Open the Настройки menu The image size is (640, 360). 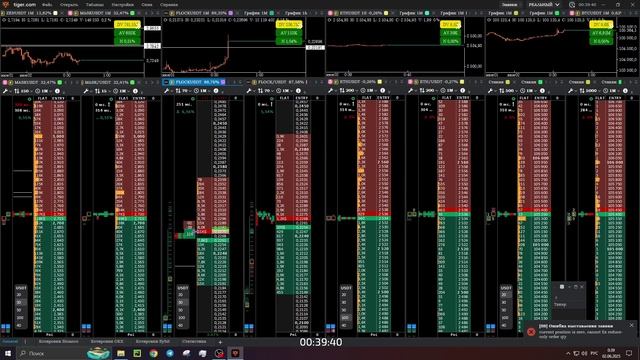tap(122, 4)
